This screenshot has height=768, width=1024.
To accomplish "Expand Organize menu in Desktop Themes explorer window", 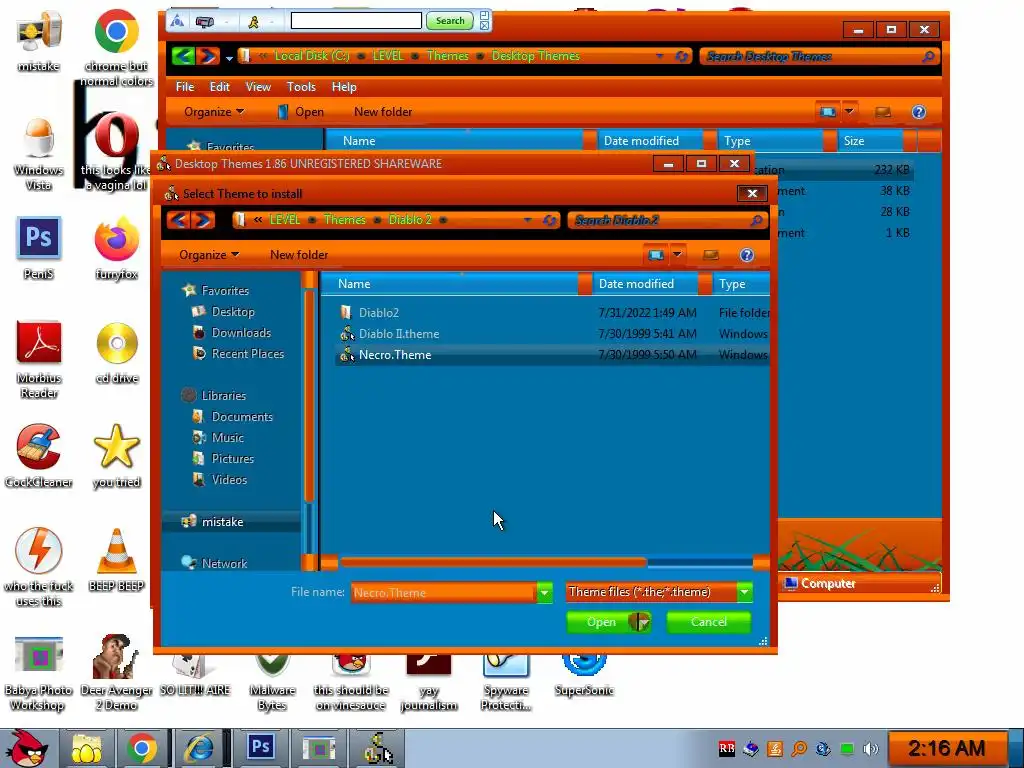I will click(x=214, y=112).
